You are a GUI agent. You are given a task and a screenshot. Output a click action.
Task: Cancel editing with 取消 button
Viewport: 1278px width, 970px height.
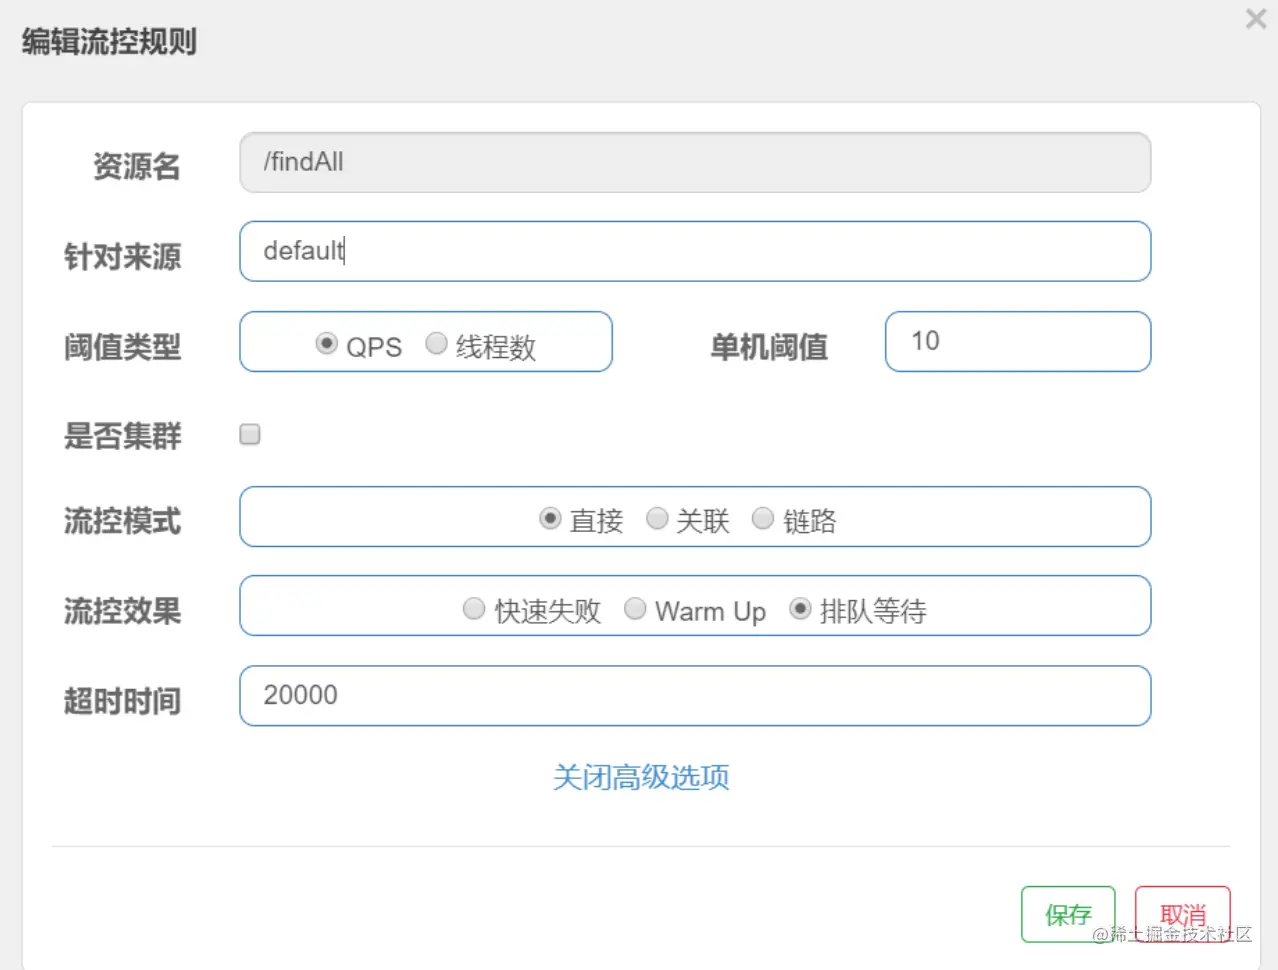pos(1183,914)
